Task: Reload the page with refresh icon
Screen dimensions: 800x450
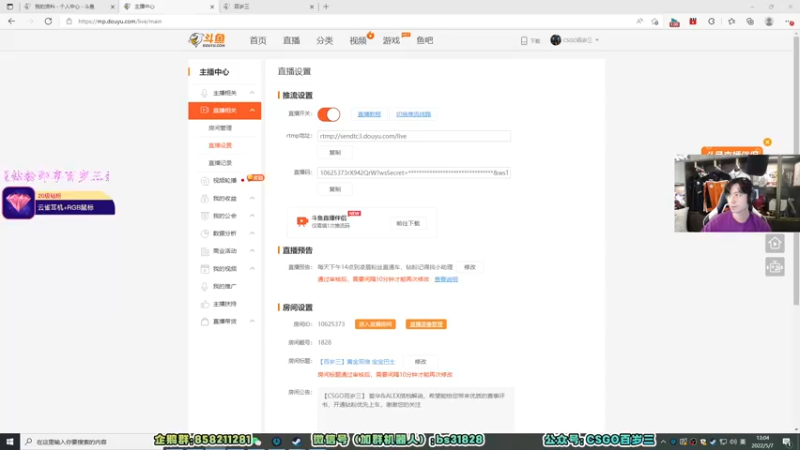Action: click(x=48, y=21)
